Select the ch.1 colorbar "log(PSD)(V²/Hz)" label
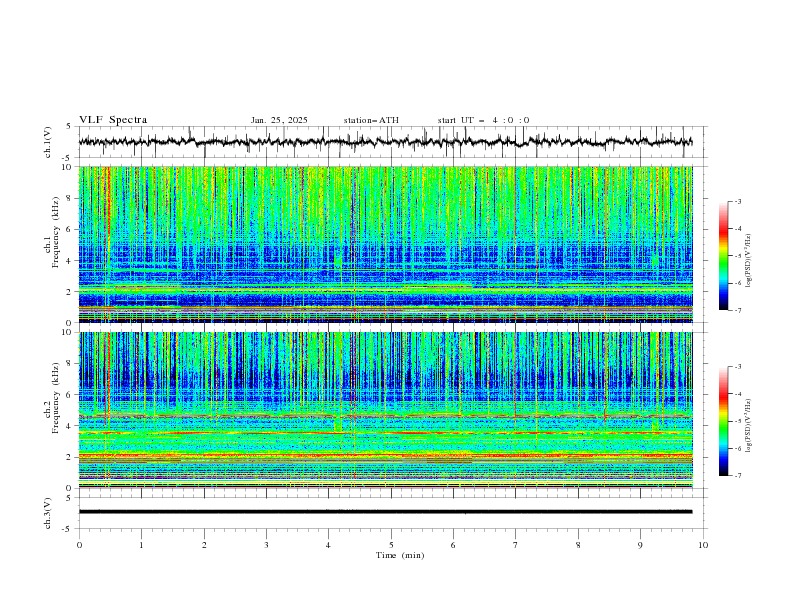Image resolution: width=792 pixels, height=612 pixels. pyautogui.click(x=749, y=261)
